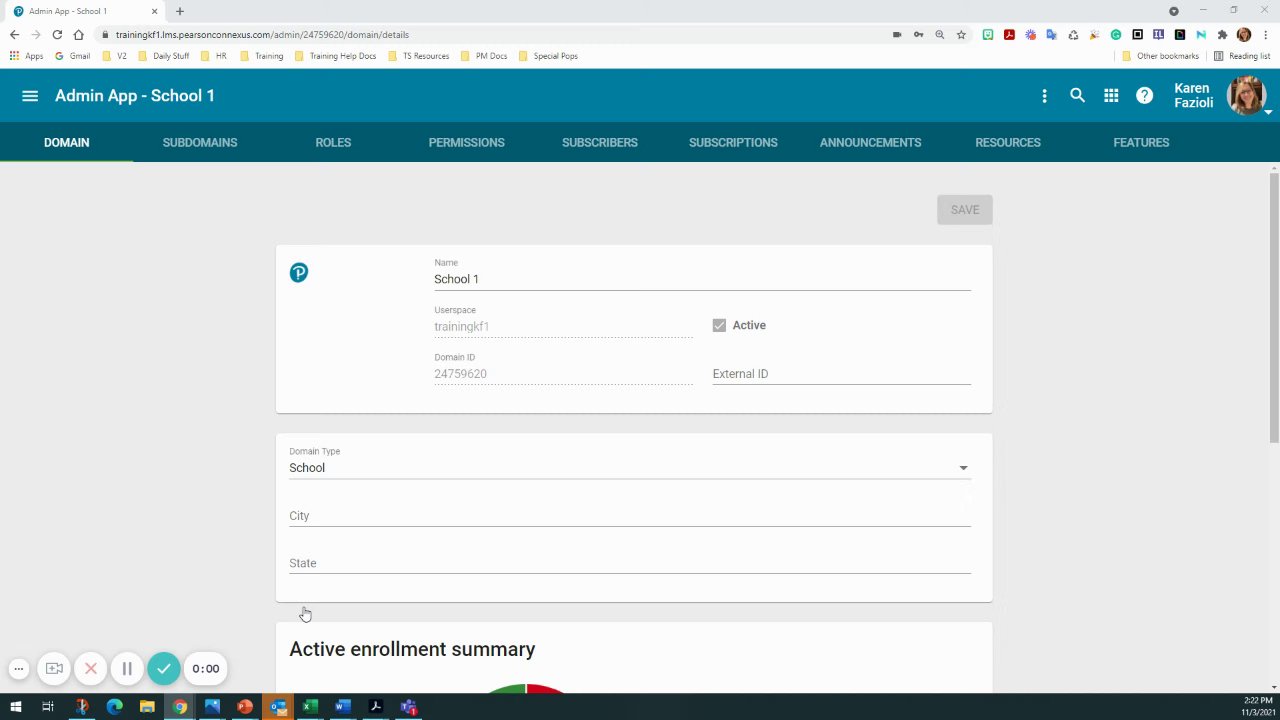
Task: Open the tab search dropdown in Chrome
Action: [1174, 11]
